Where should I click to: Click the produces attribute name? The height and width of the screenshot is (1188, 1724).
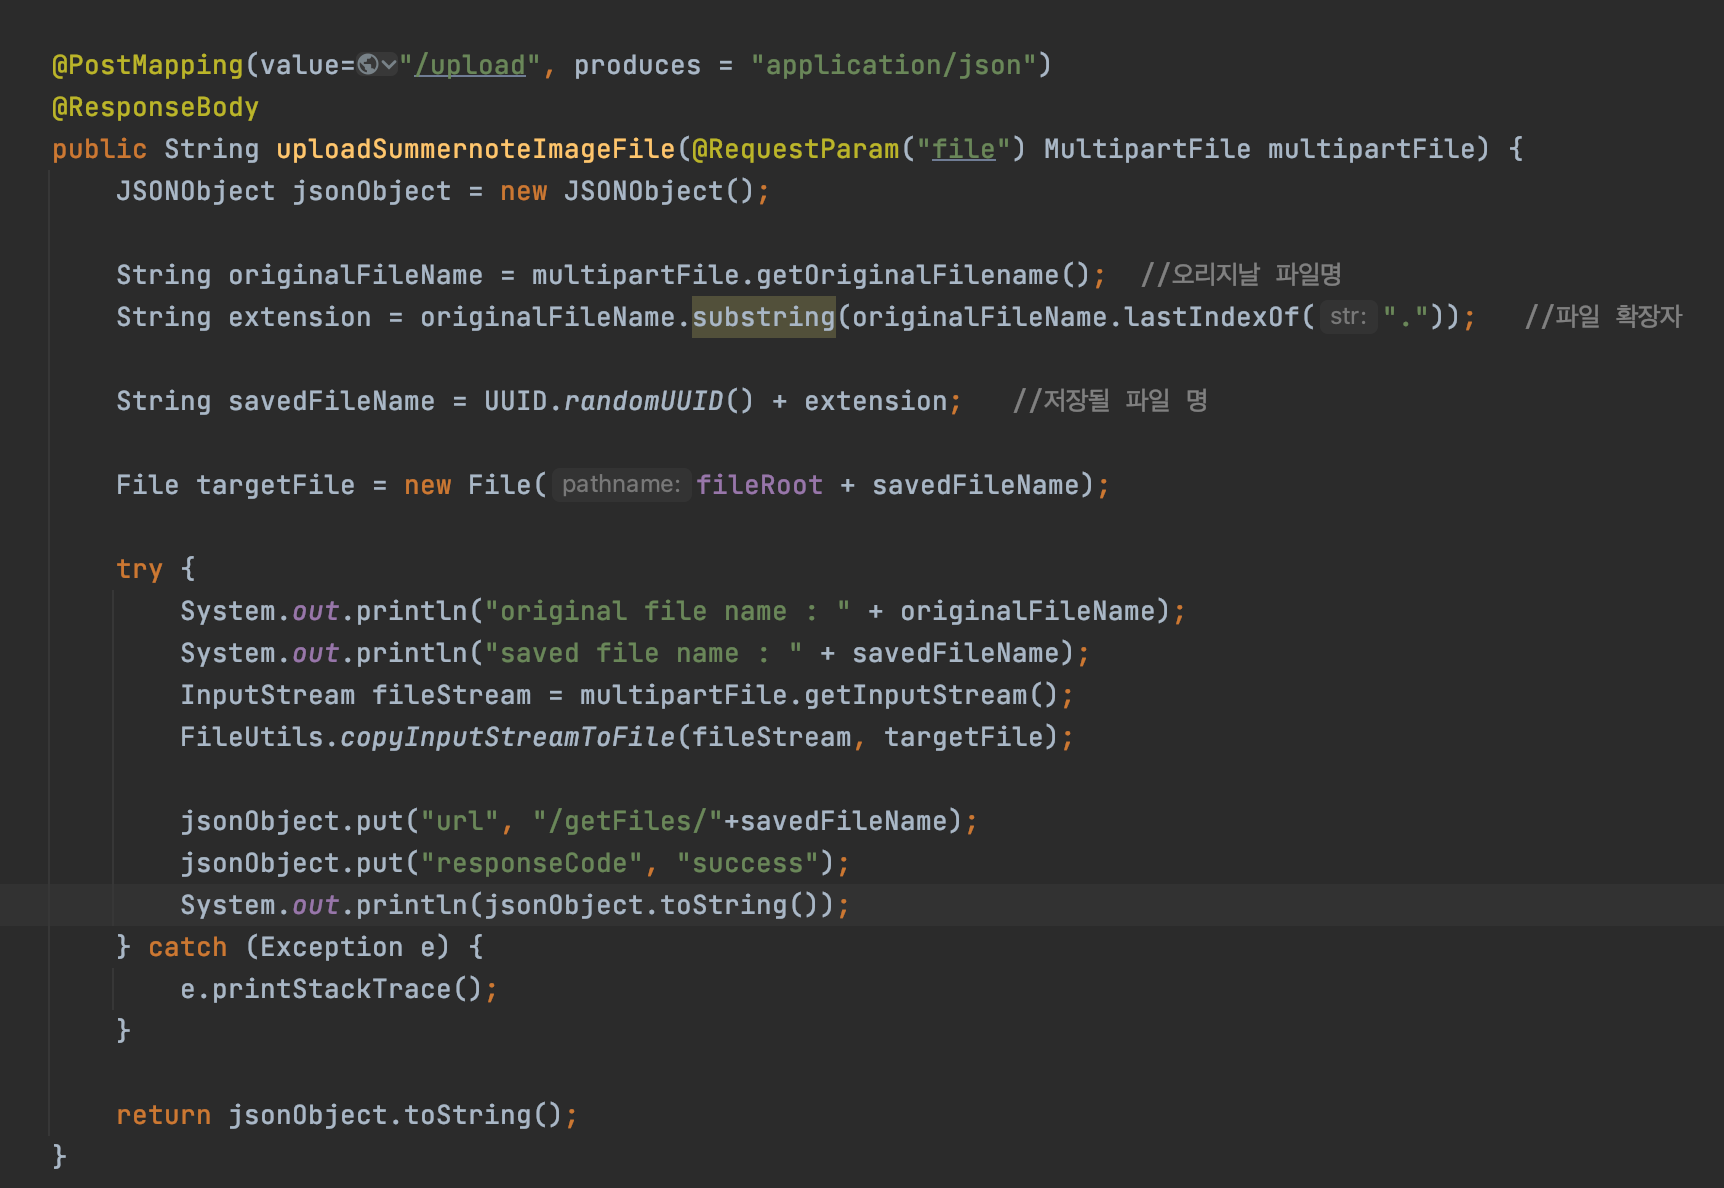click(x=637, y=65)
